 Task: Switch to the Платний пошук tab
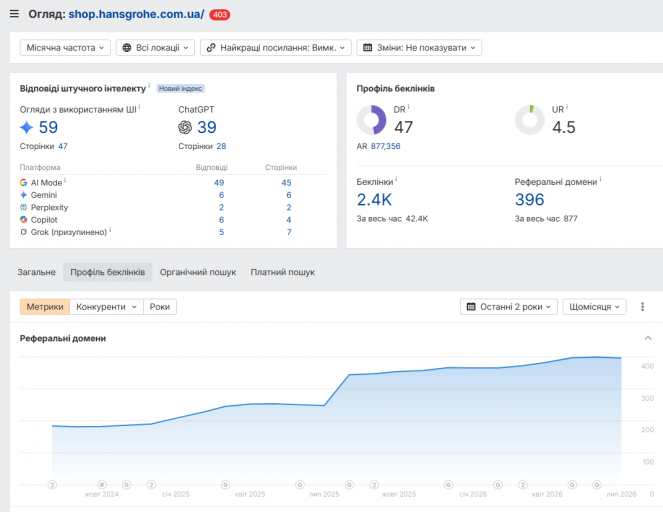point(282,272)
